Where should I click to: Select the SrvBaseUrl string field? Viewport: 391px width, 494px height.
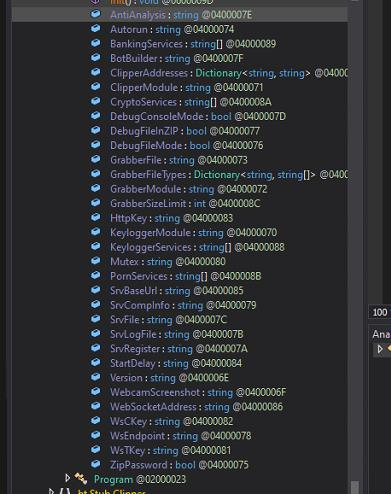click(x=177, y=290)
